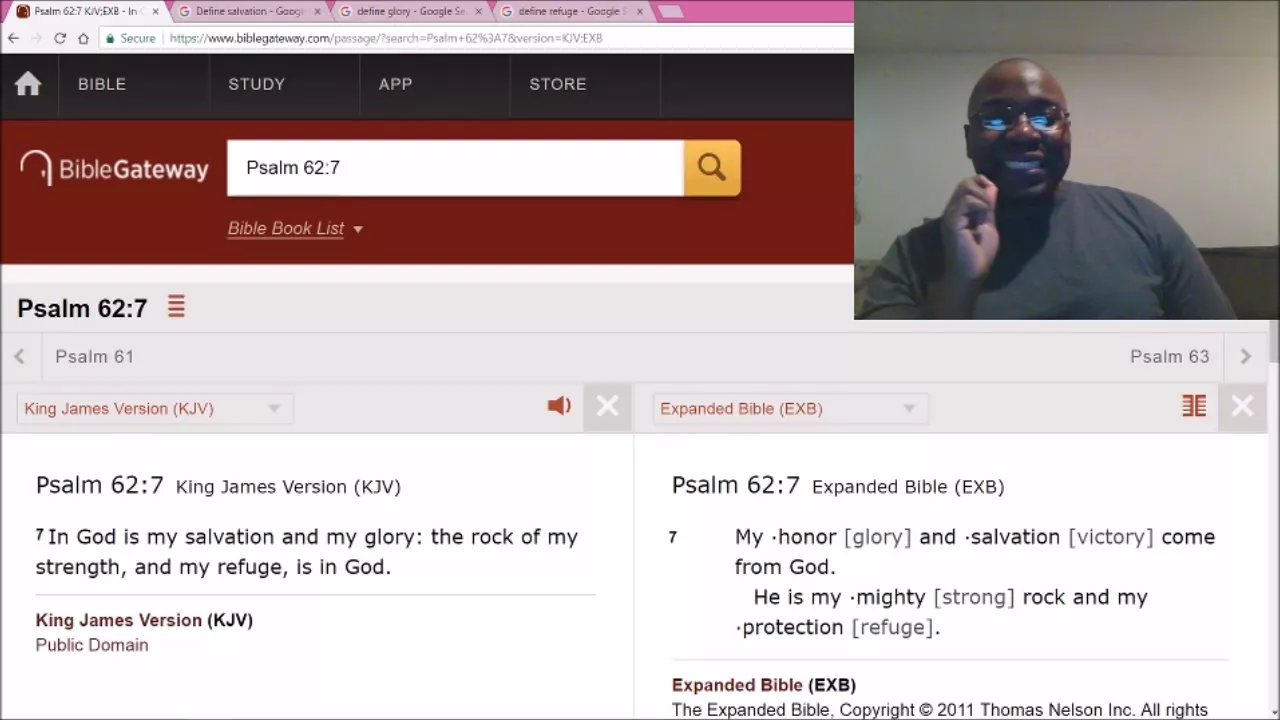Screen dimensions: 1280x720
Task: Close the Define salvation tab
Action: tap(318, 11)
